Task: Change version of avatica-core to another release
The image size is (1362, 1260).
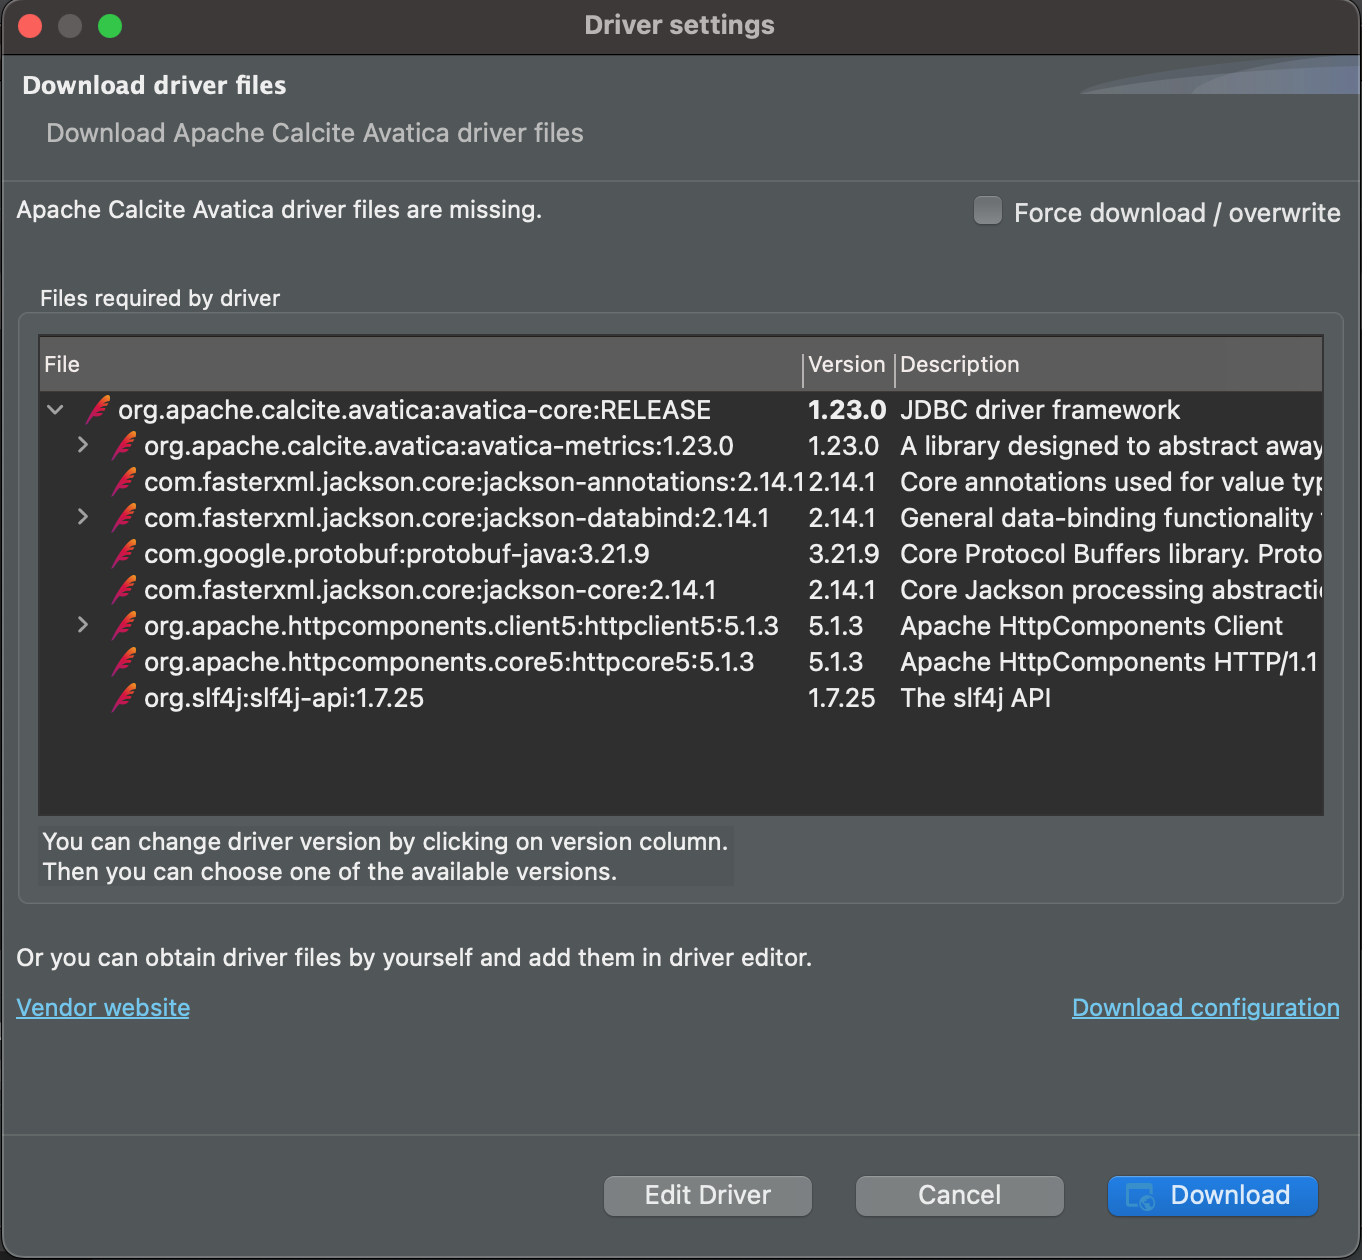Action: (846, 410)
